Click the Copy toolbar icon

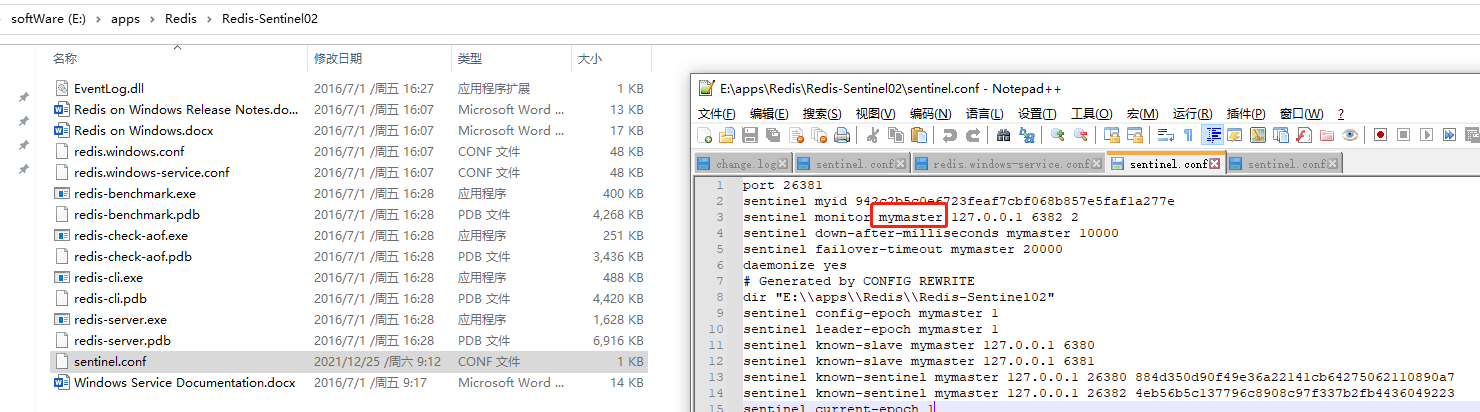click(896, 135)
